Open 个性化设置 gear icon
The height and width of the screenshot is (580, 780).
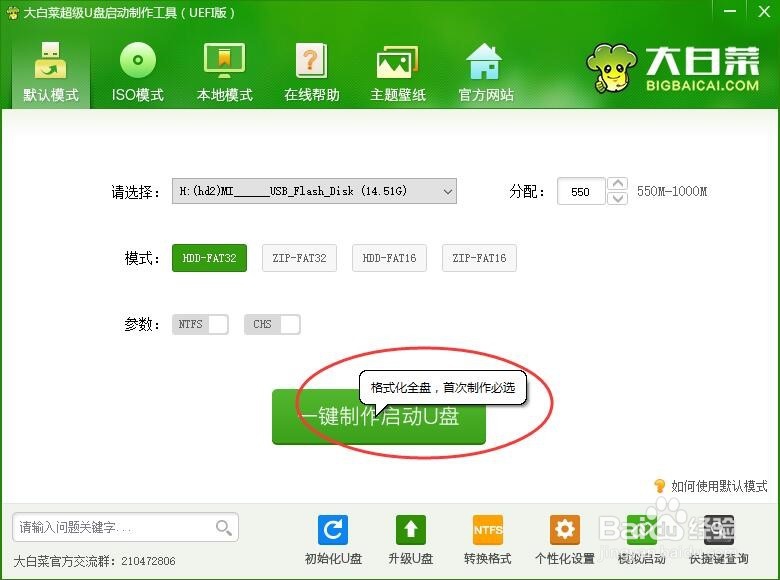565,530
